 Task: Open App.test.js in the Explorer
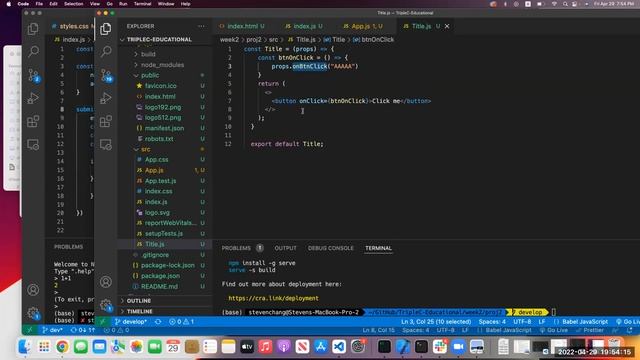160,180
